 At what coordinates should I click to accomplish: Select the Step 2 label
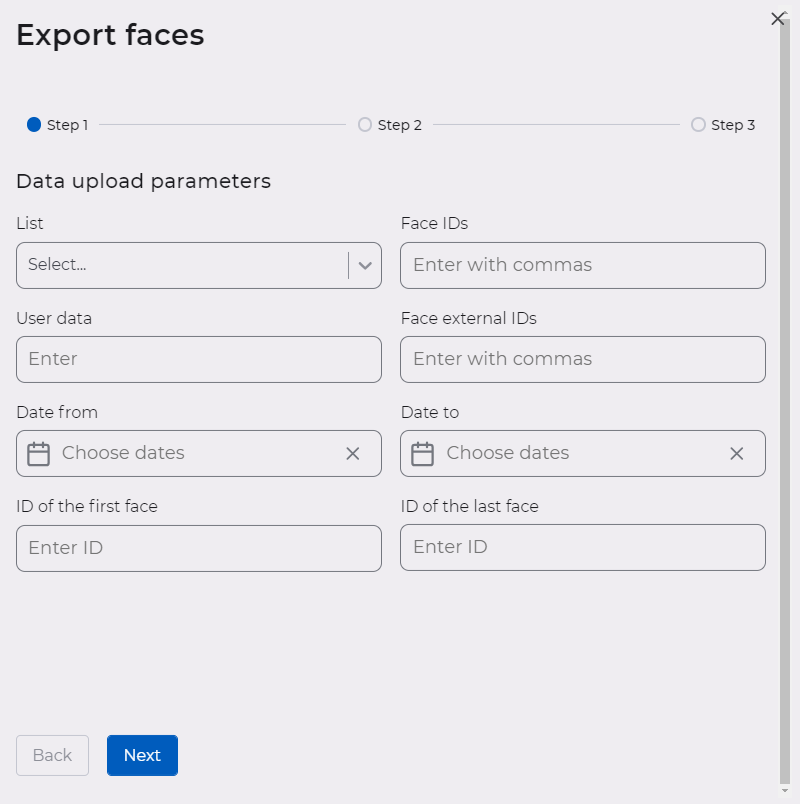399,124
